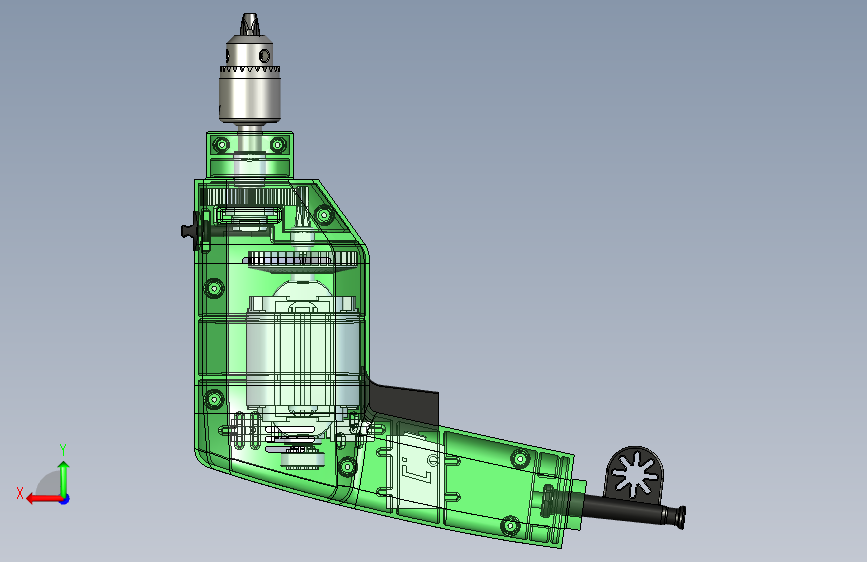Click the green Y axis arrow on triad

[x=64, y=478]
